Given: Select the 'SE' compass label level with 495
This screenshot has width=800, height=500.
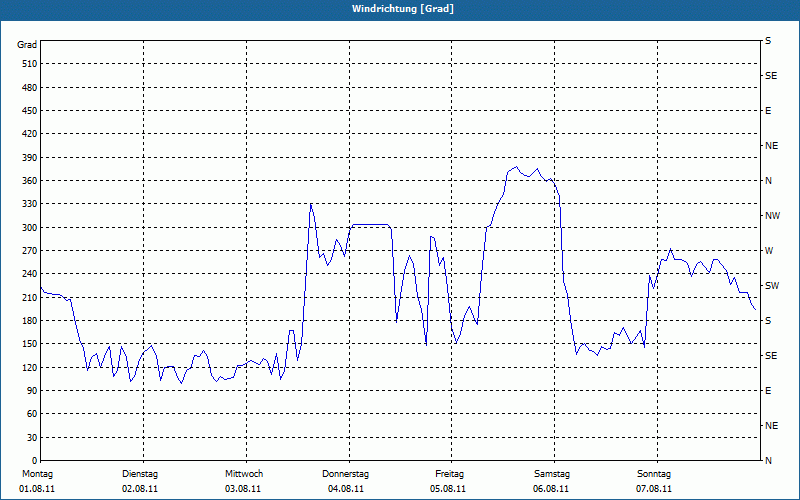Looking at the screenshot, I should pos(771,76).
